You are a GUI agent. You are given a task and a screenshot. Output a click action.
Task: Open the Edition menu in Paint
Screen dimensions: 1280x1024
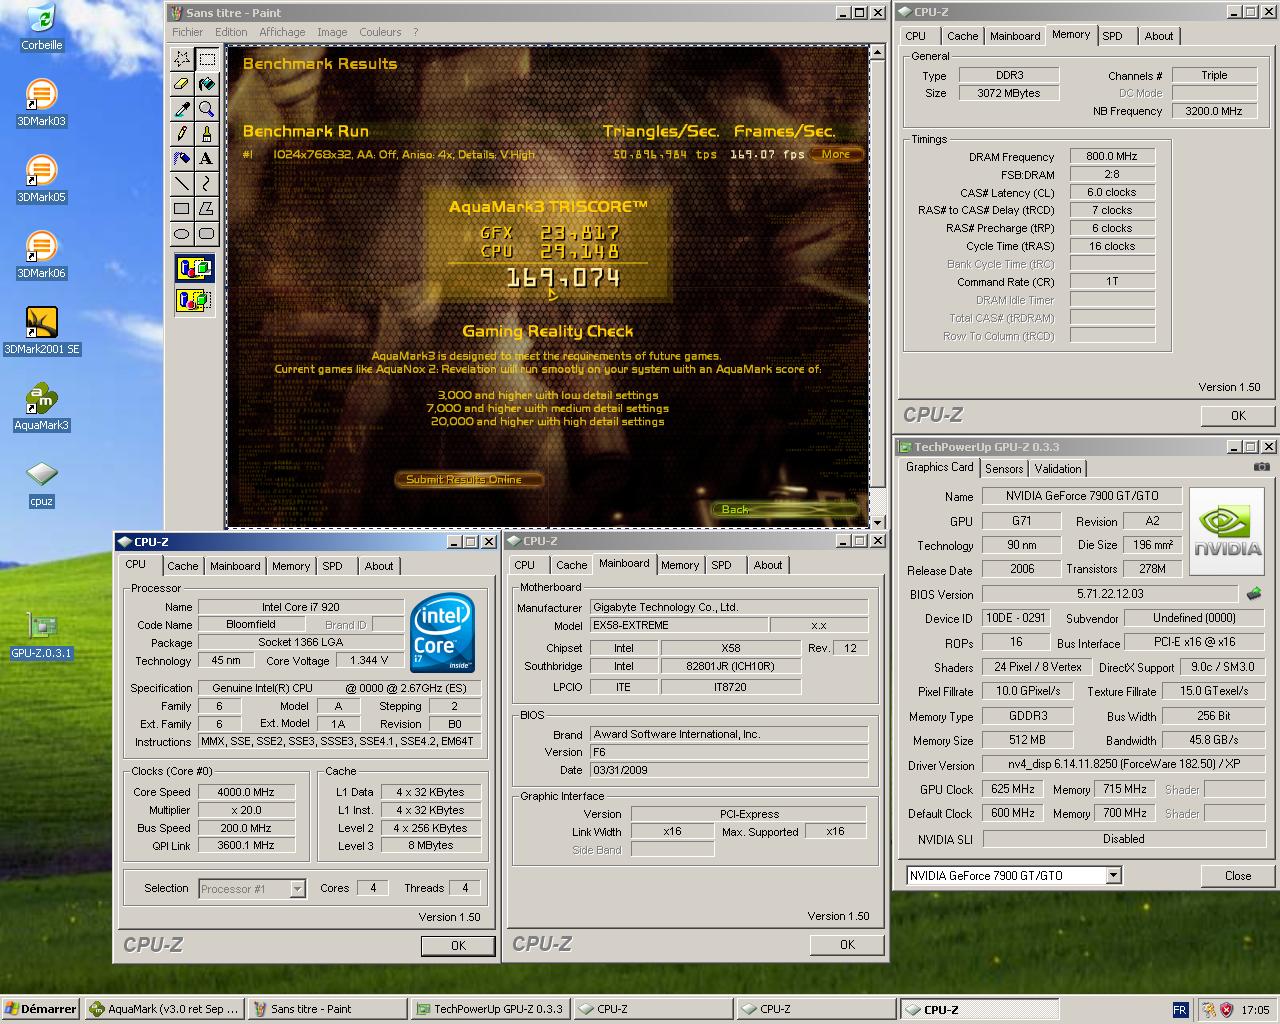(x=231, y=32)
